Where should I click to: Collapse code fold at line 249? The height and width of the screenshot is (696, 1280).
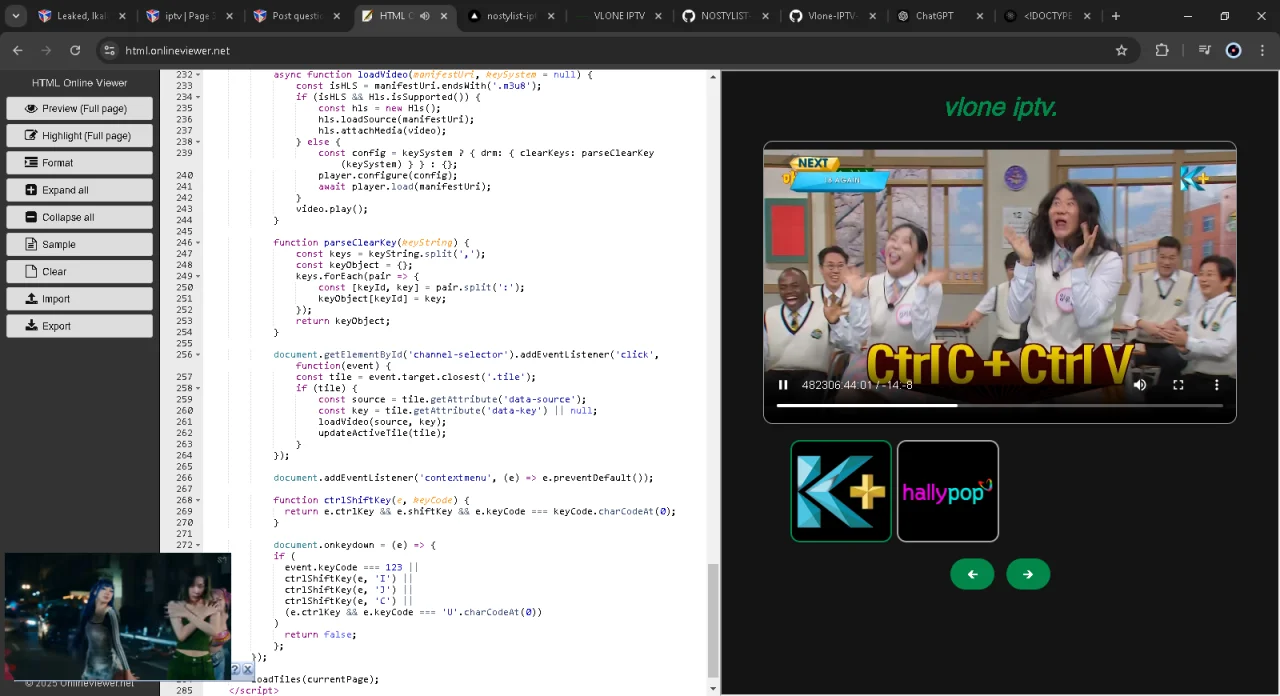[x=198, y=276]
